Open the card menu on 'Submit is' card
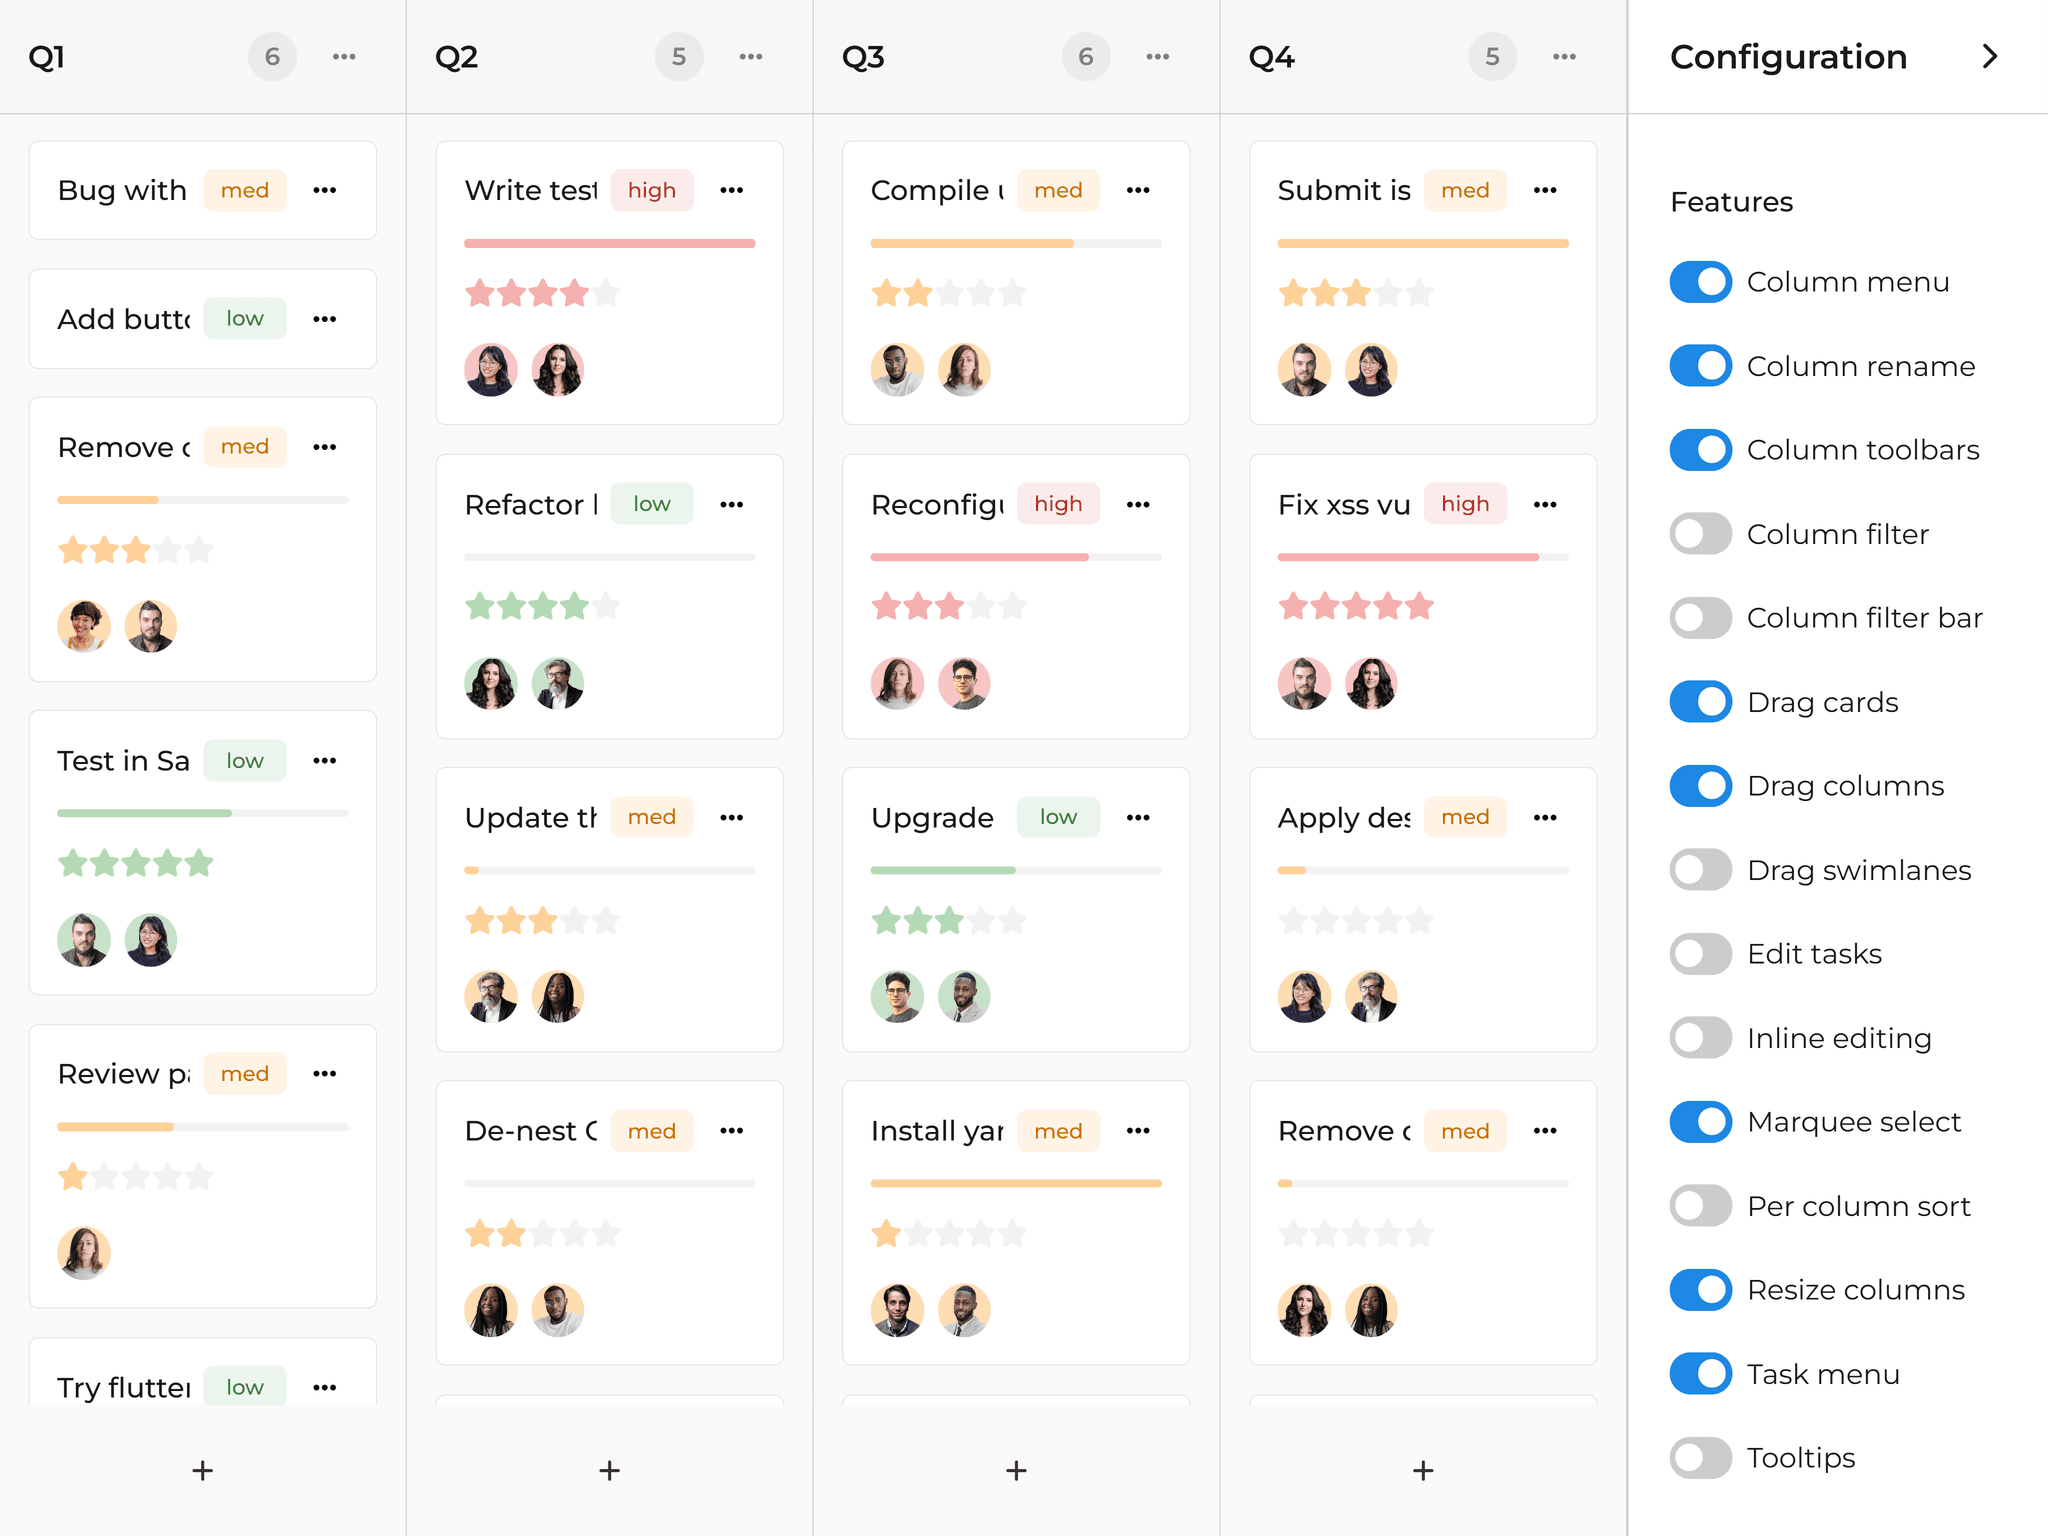This screenshot has width=2048, height=1536. coord(1545,190)
